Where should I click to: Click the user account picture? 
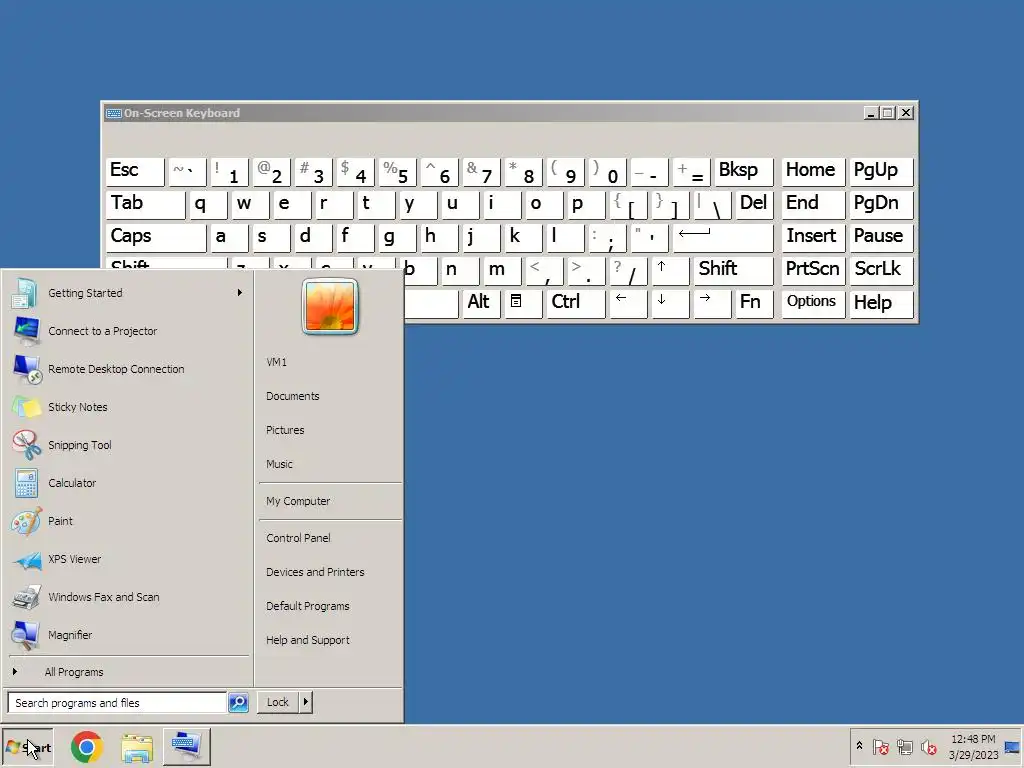tap(330, 306)
